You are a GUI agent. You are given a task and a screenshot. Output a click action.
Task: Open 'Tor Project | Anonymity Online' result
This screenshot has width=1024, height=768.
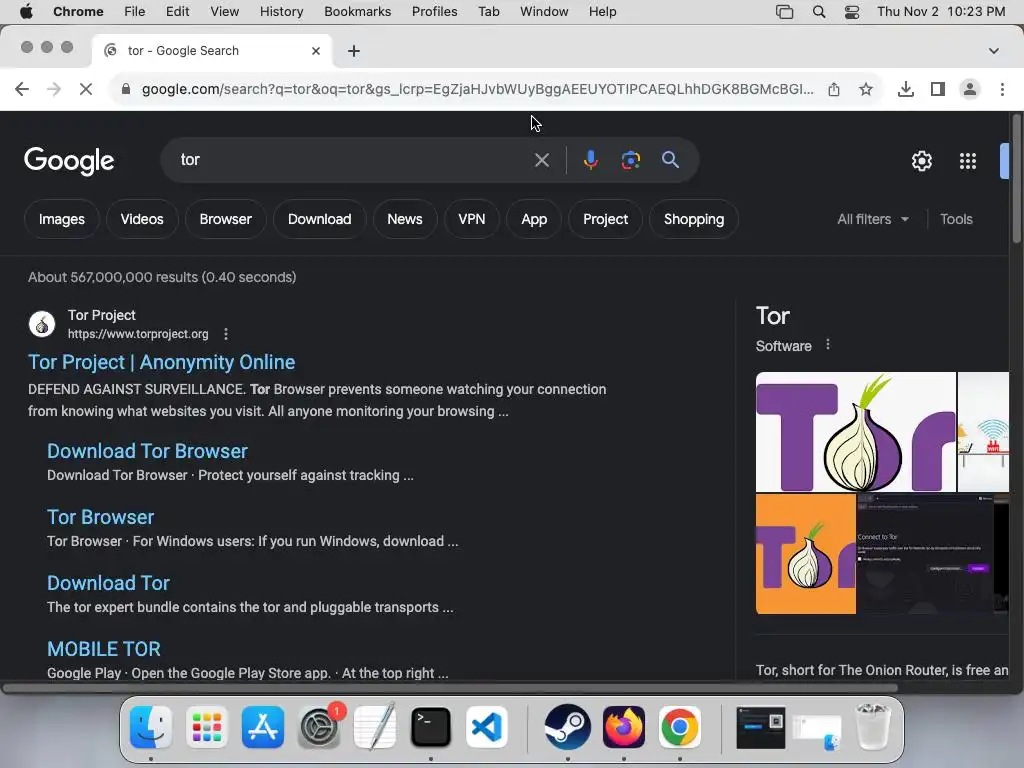pos(161,362)
